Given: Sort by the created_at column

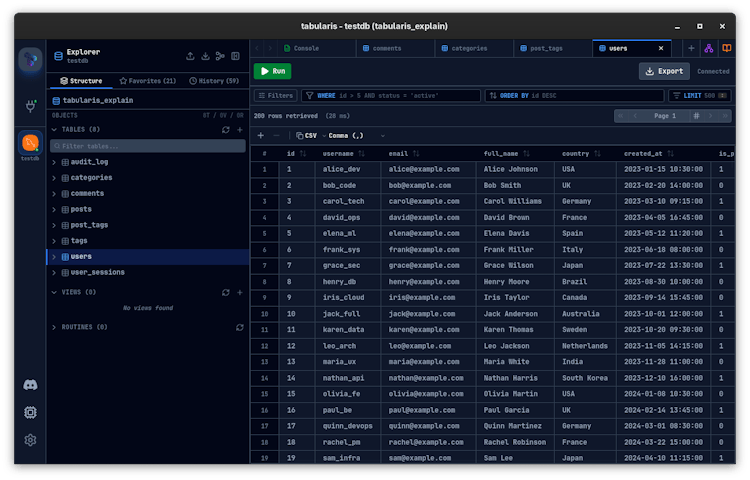Looking at the screenshot, I should (671, 154).
